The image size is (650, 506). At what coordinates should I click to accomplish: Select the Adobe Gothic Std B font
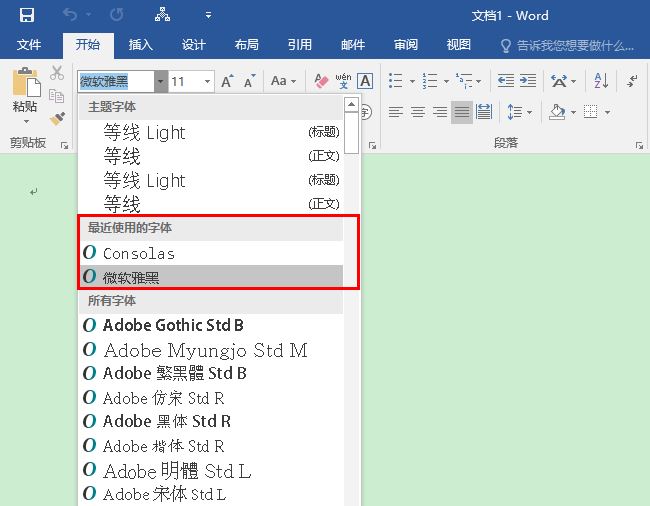click(173, 325)
